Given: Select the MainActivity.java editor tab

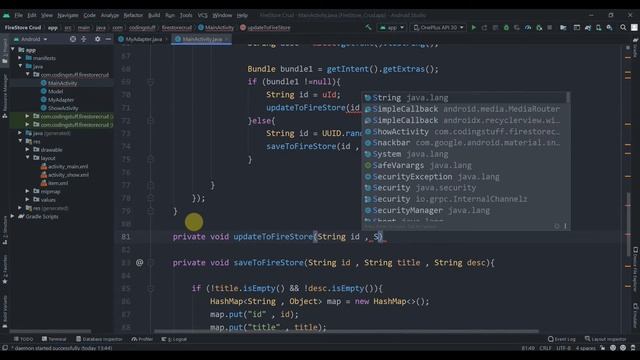Looking at the screenshot, I should tap(201, 39).
